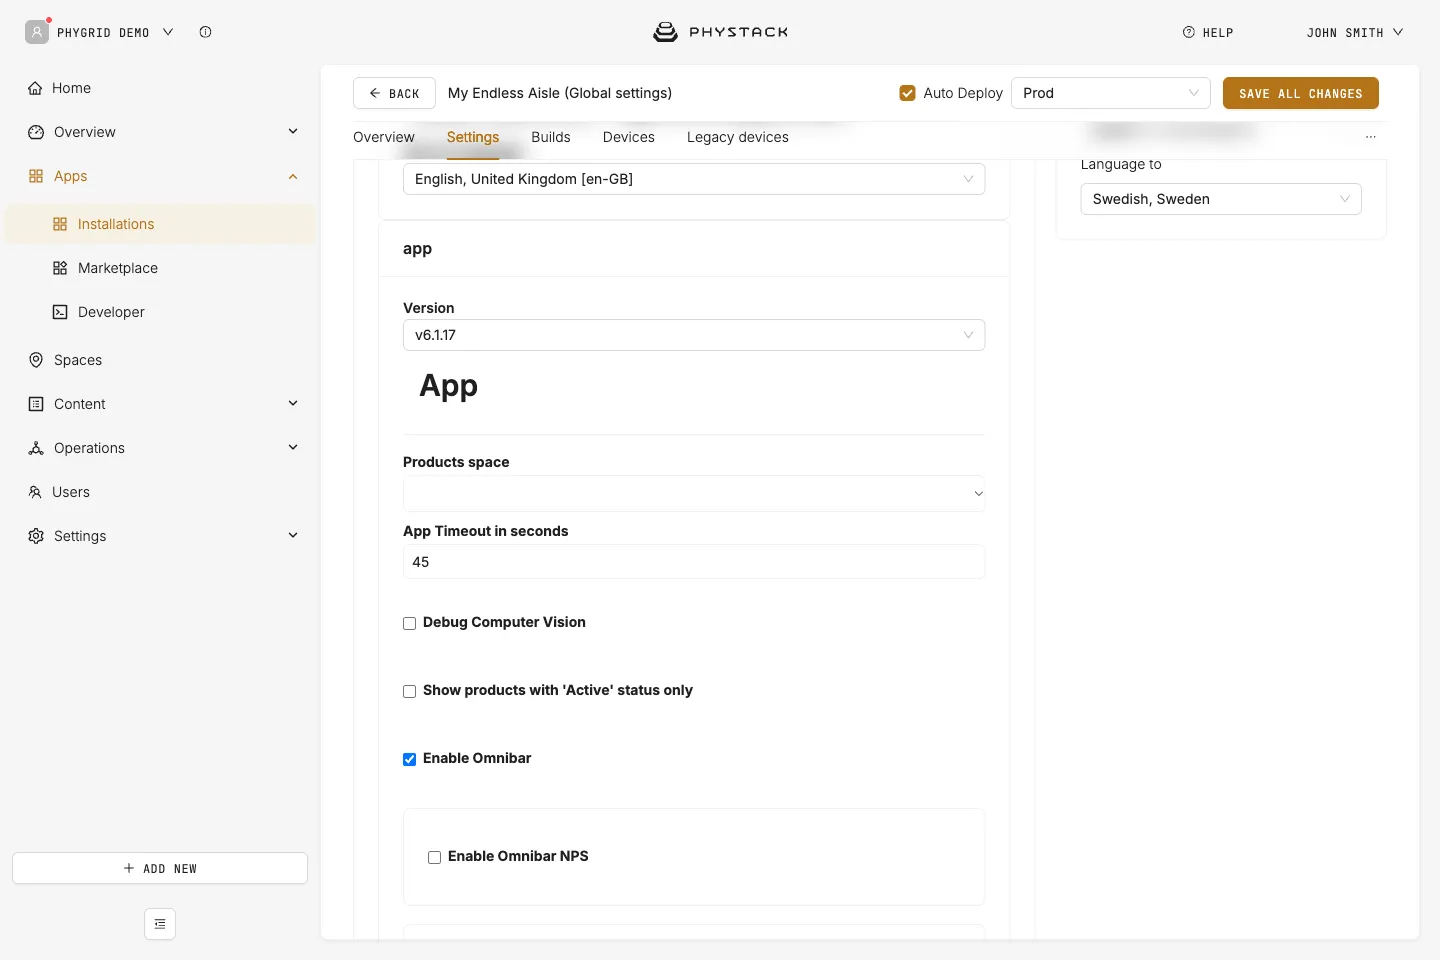
Task: Open the John Smith user menu
Action: pyautogui.click(x=1355, y=32)
